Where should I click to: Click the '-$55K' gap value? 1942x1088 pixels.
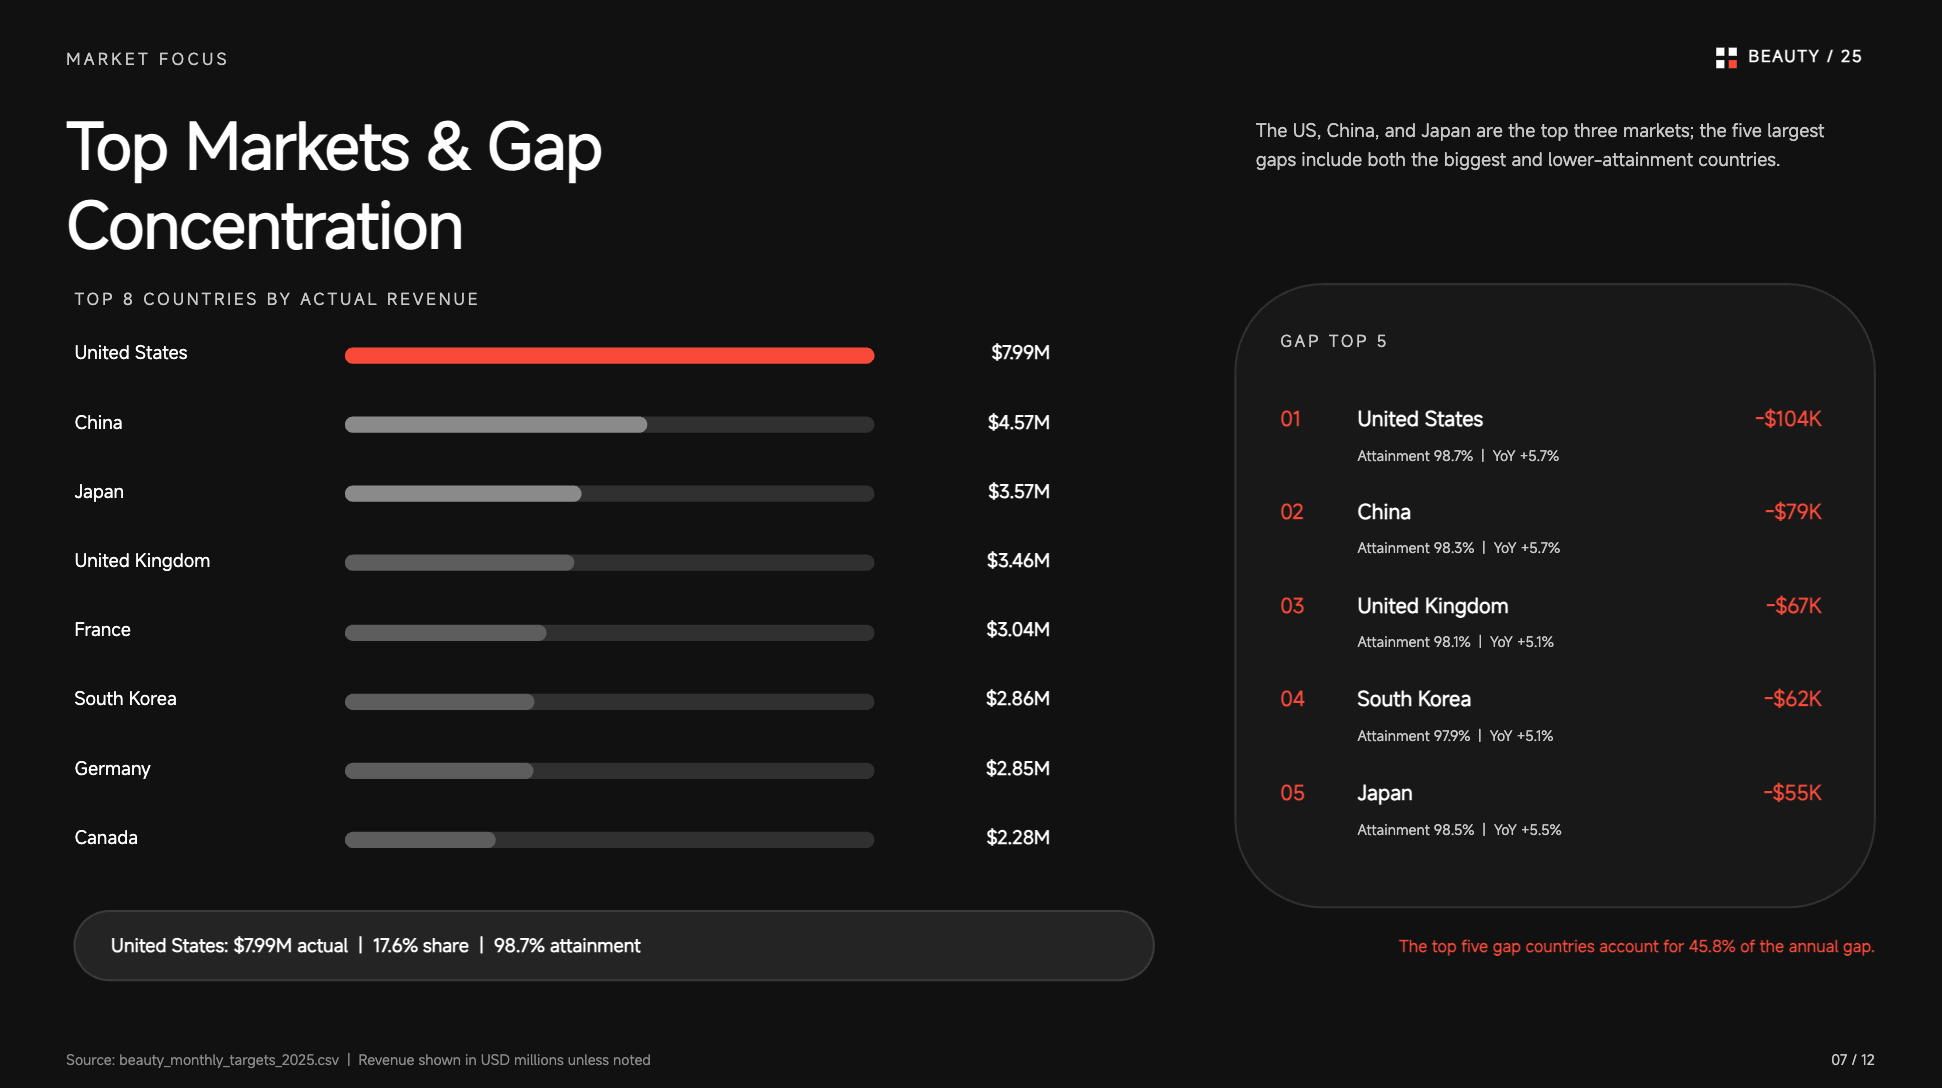point(1793,793)
